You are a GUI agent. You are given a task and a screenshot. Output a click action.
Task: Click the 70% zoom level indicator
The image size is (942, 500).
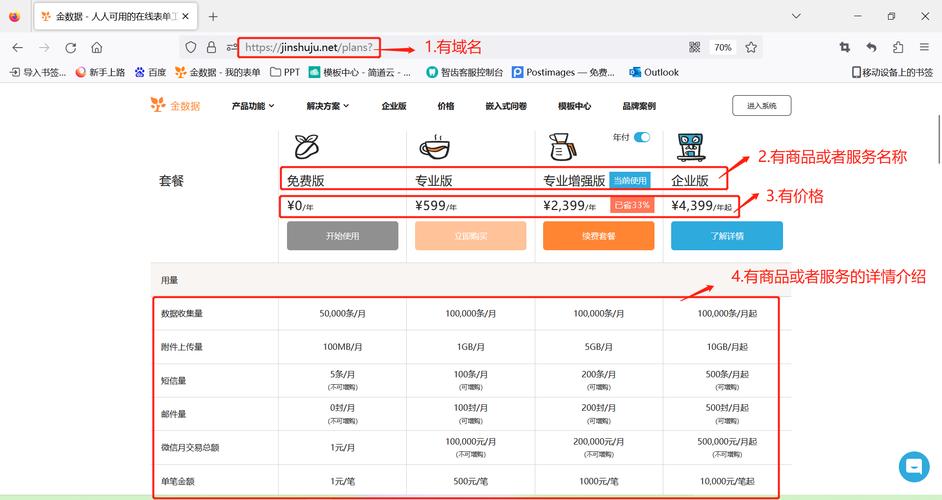(723, 47)
